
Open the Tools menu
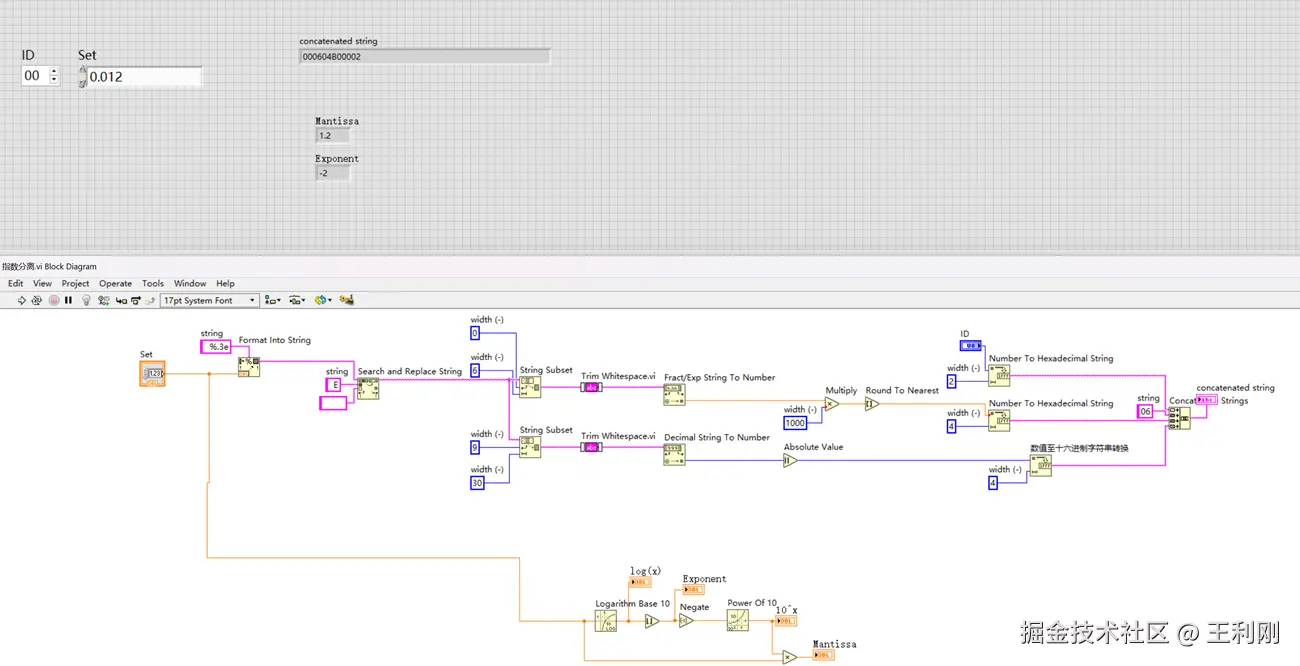coord(153,284)
